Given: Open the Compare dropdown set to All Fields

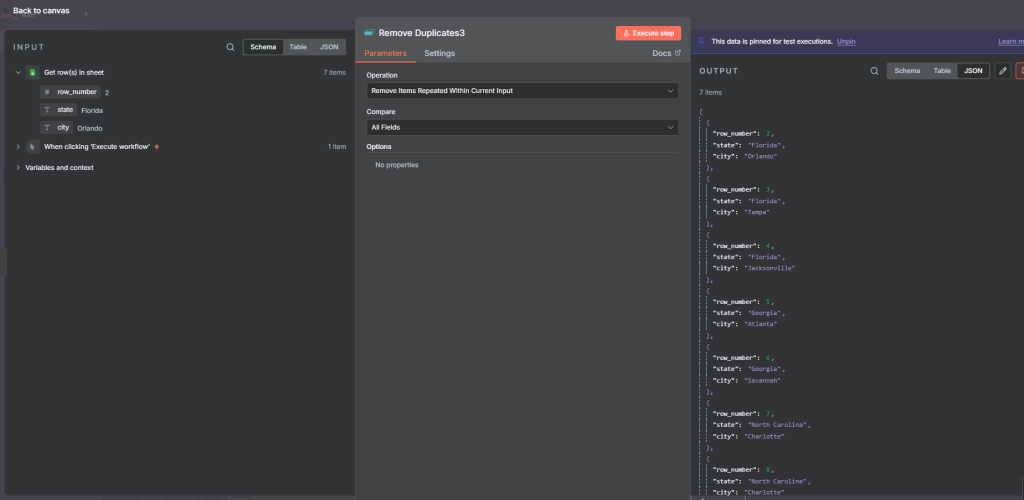Looking at the screenshot, I should pos(522,128).
